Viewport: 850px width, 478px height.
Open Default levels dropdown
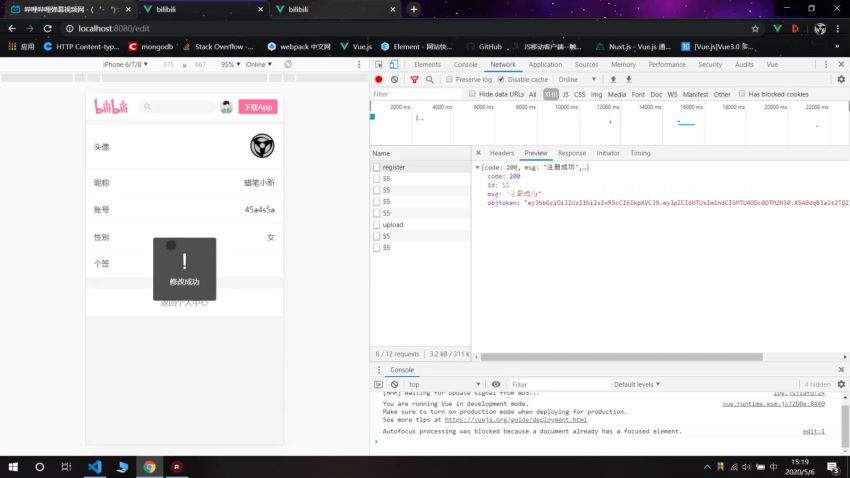coord(636,384)
